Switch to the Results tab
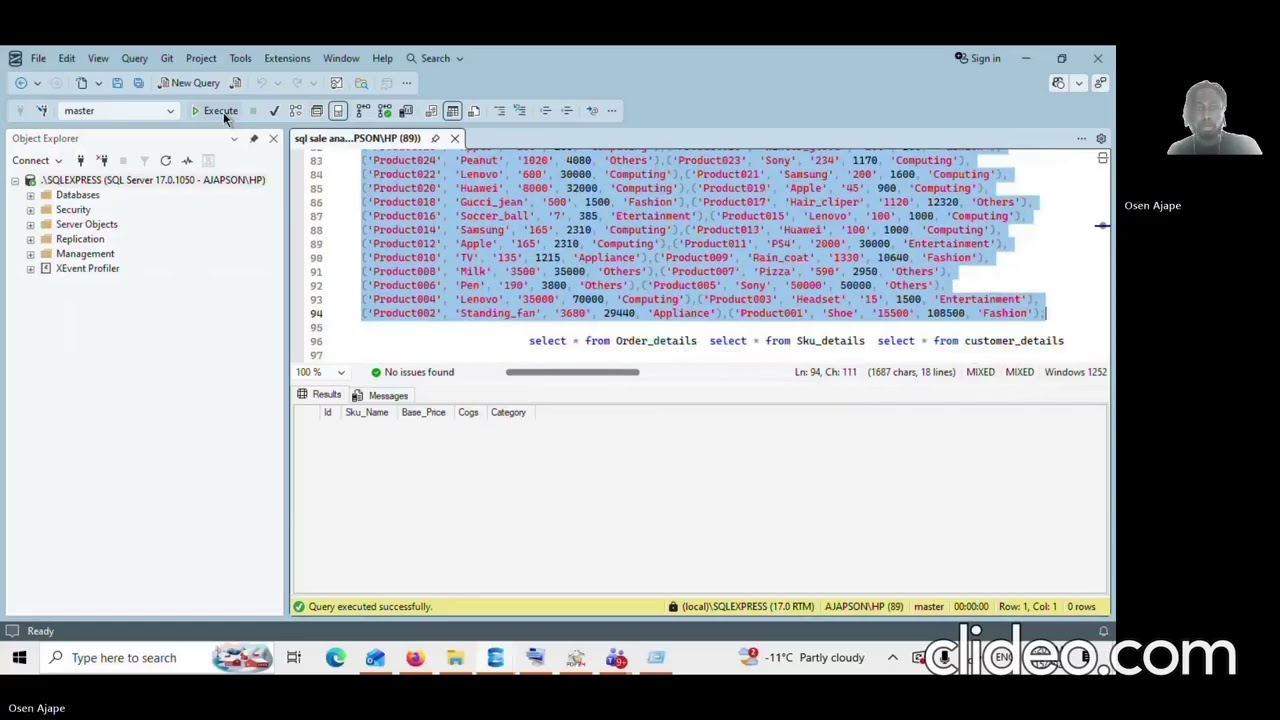Image resolution: width=1280 pixels, height=720 pixels. tap(319, 395)
